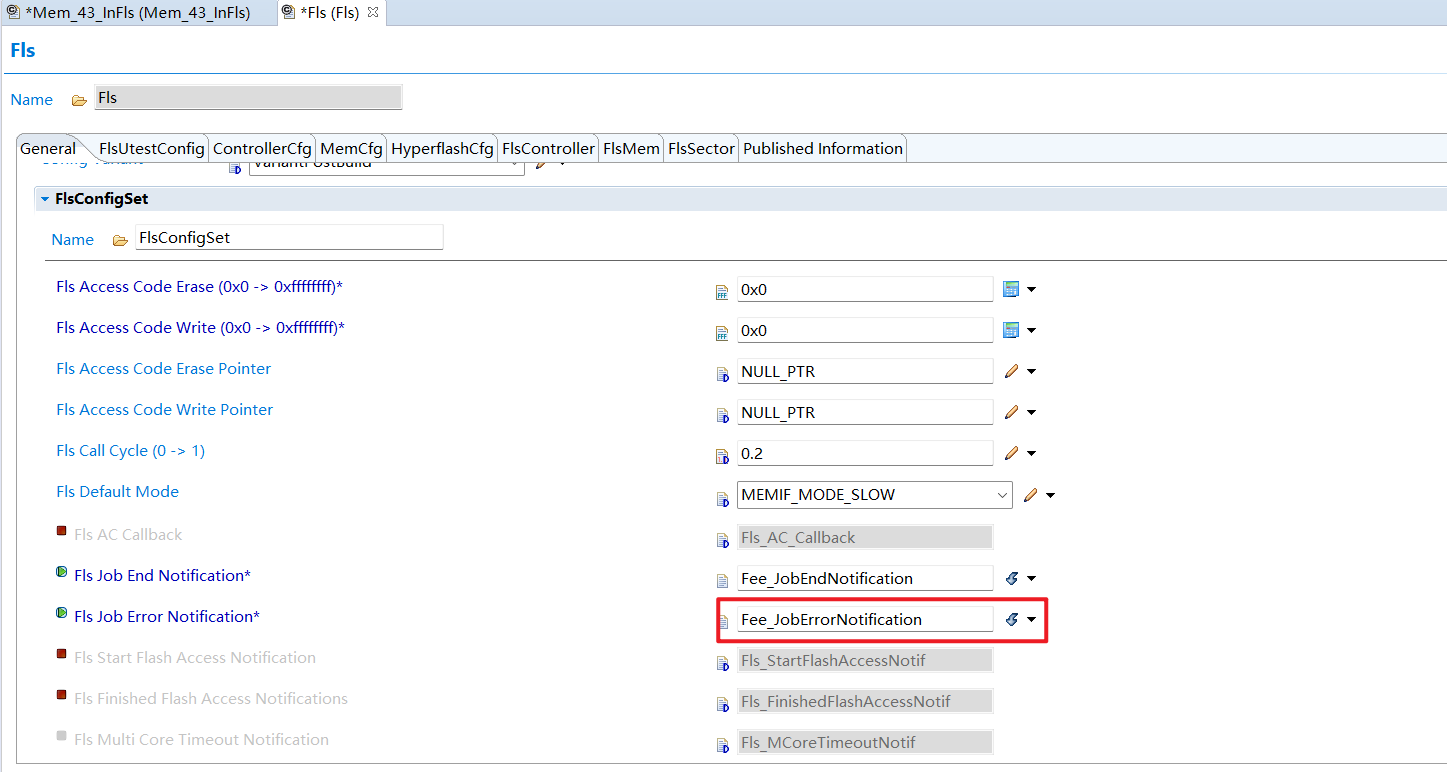Click calculator icon for Fls Access Code Write
Screen dimensions: 1447x772
coord(1011,330)
